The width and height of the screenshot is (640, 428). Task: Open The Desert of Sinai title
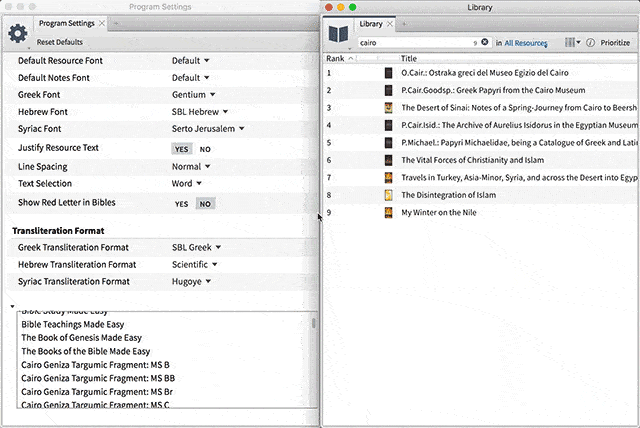coord(519,108)
